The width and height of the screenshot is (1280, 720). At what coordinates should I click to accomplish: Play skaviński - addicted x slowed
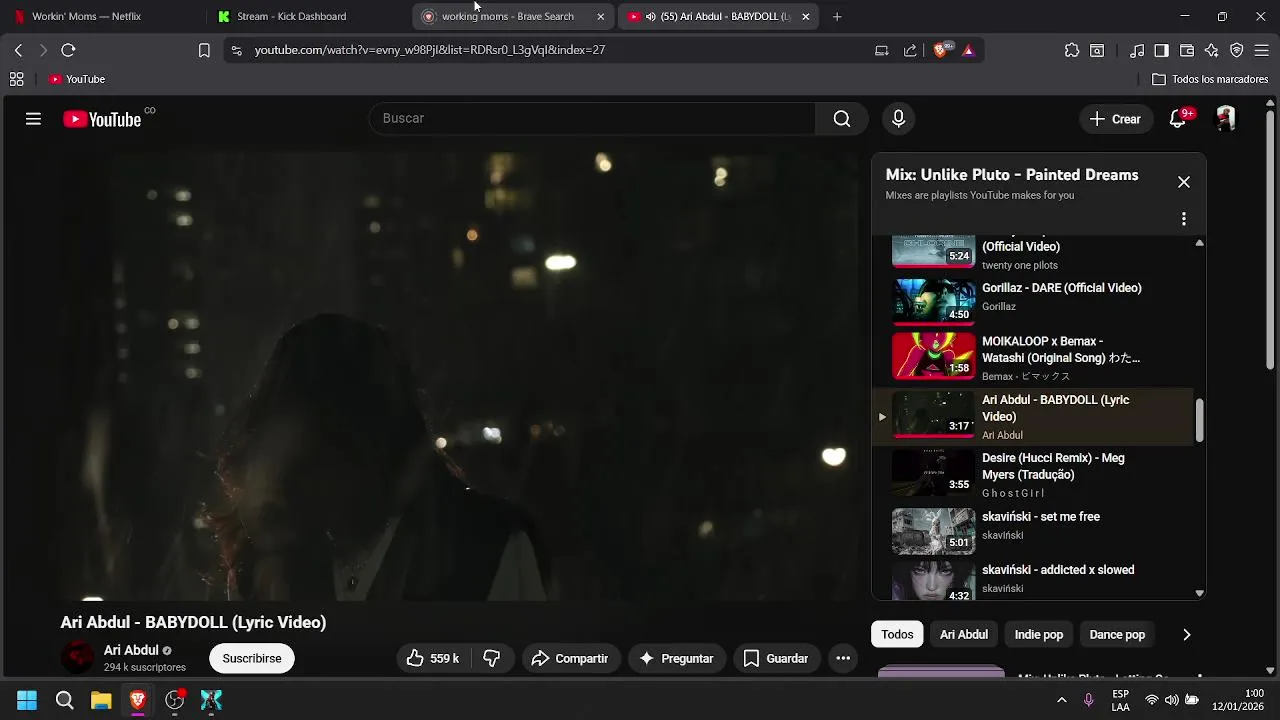[1034, 581]
